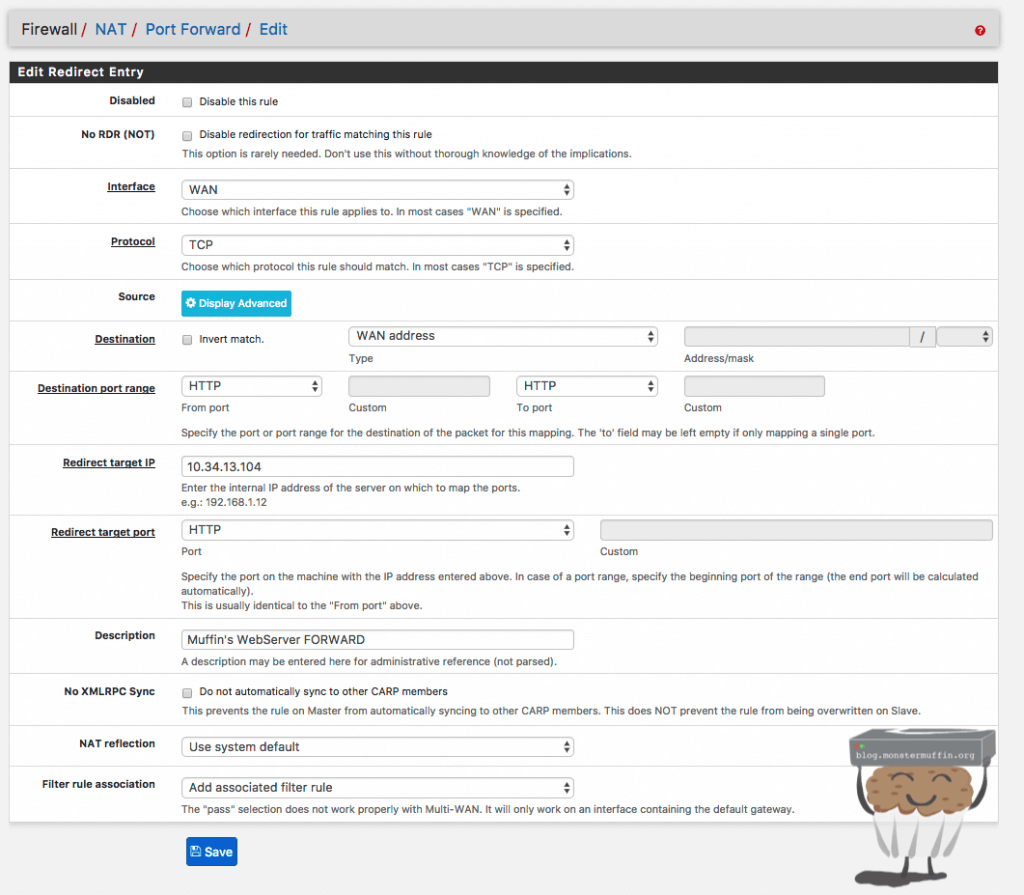Open the Protocol dropdown showing TCP
Image resolution: width=1024 pixels, height=895 pixels.
coord(377,245)
